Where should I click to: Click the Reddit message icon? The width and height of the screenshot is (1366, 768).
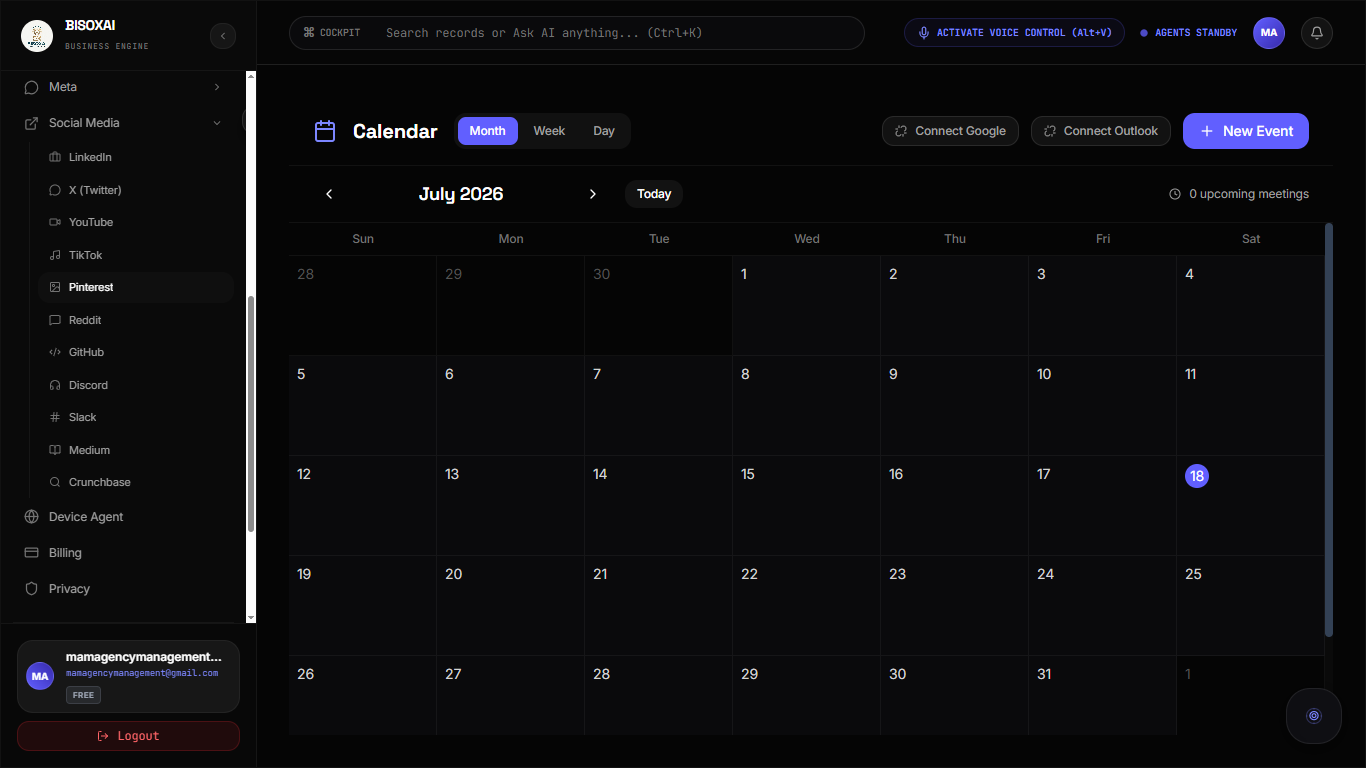click(55, 320)
